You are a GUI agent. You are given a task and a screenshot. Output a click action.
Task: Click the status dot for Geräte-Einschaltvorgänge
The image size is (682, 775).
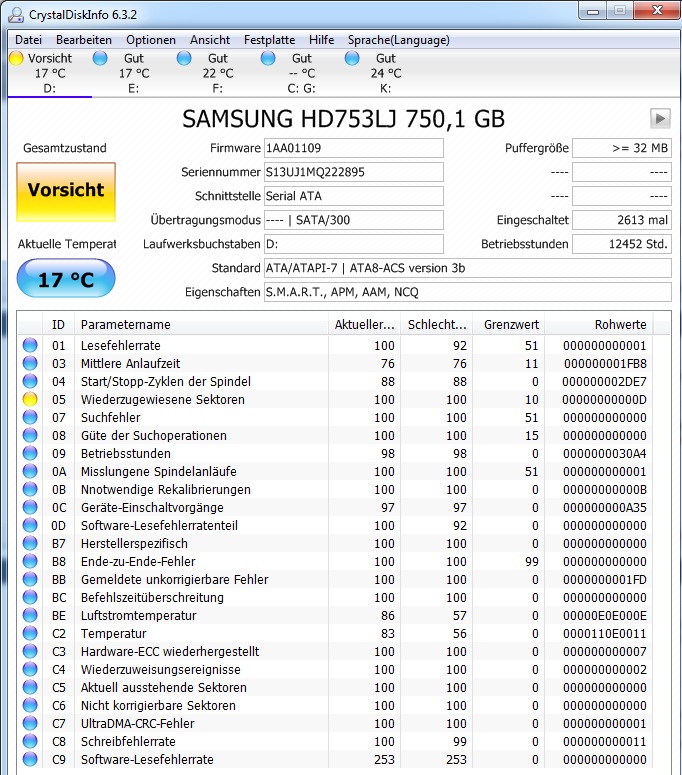pyautogui.click(x=30, y=507)
